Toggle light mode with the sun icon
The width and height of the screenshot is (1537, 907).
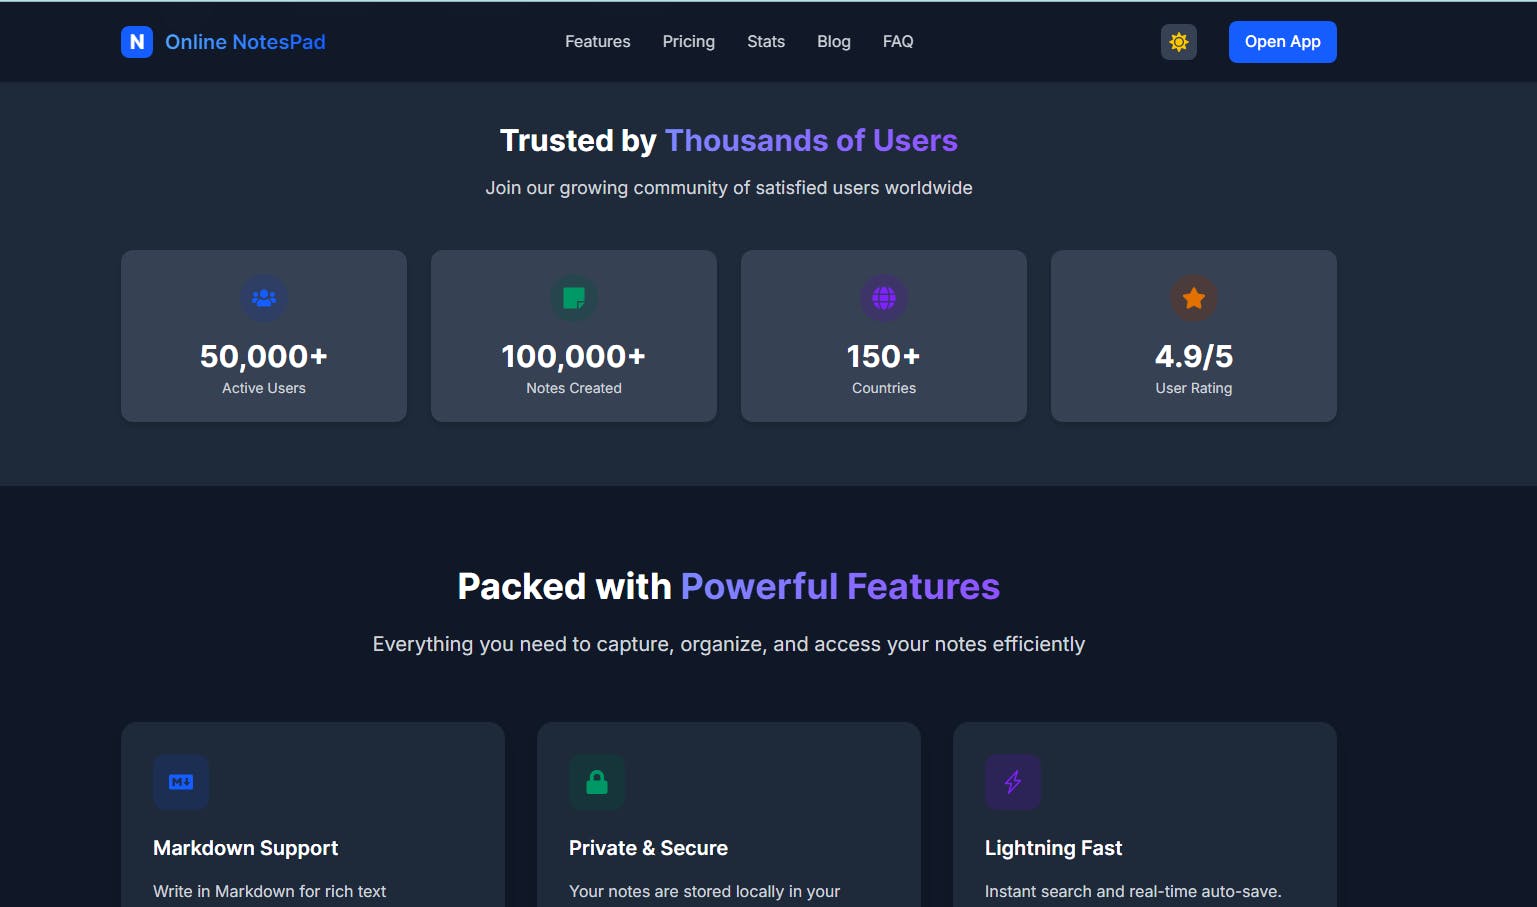coord(1179,42)
